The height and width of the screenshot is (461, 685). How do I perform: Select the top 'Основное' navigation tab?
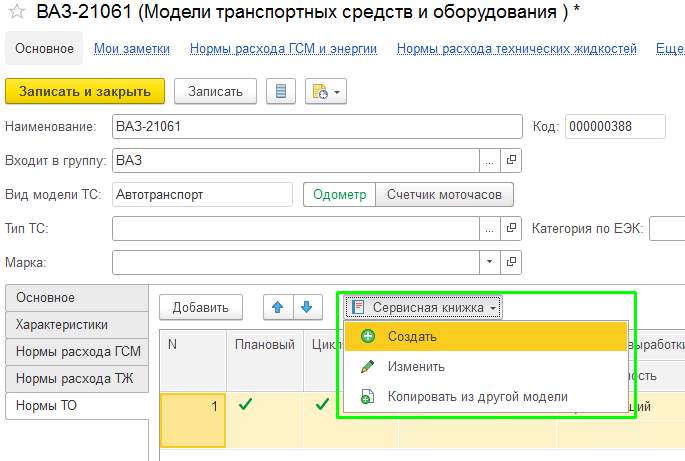(x=44, y=48)
